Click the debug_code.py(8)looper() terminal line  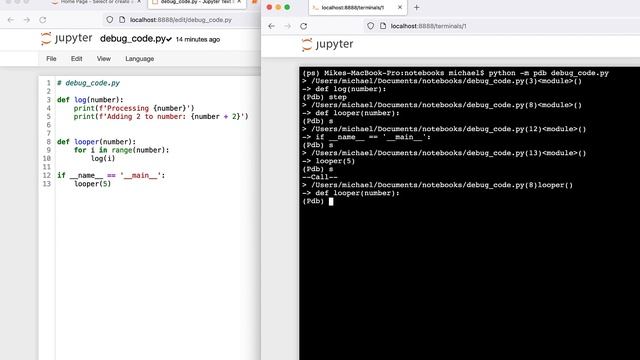tap(438, 185)
